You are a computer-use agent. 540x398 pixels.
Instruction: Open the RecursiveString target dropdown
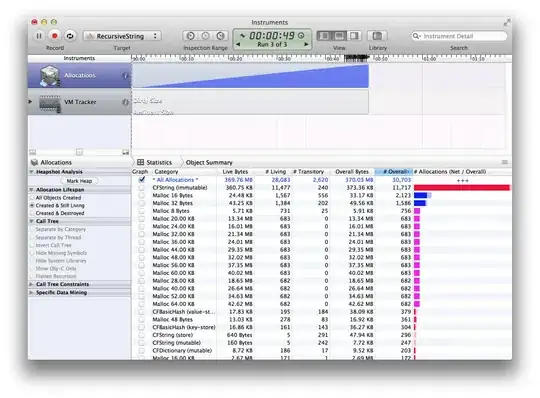pos(122,36)
